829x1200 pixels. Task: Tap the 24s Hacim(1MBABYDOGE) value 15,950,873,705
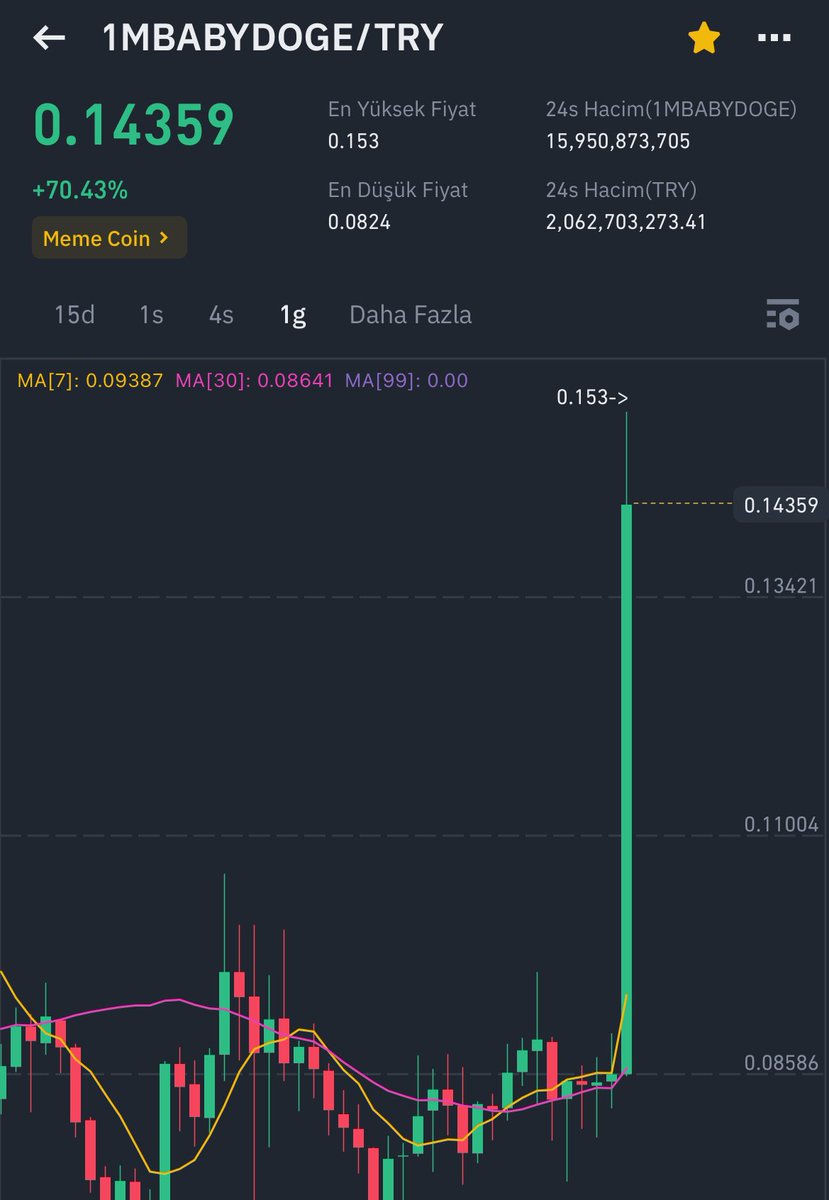618,141
